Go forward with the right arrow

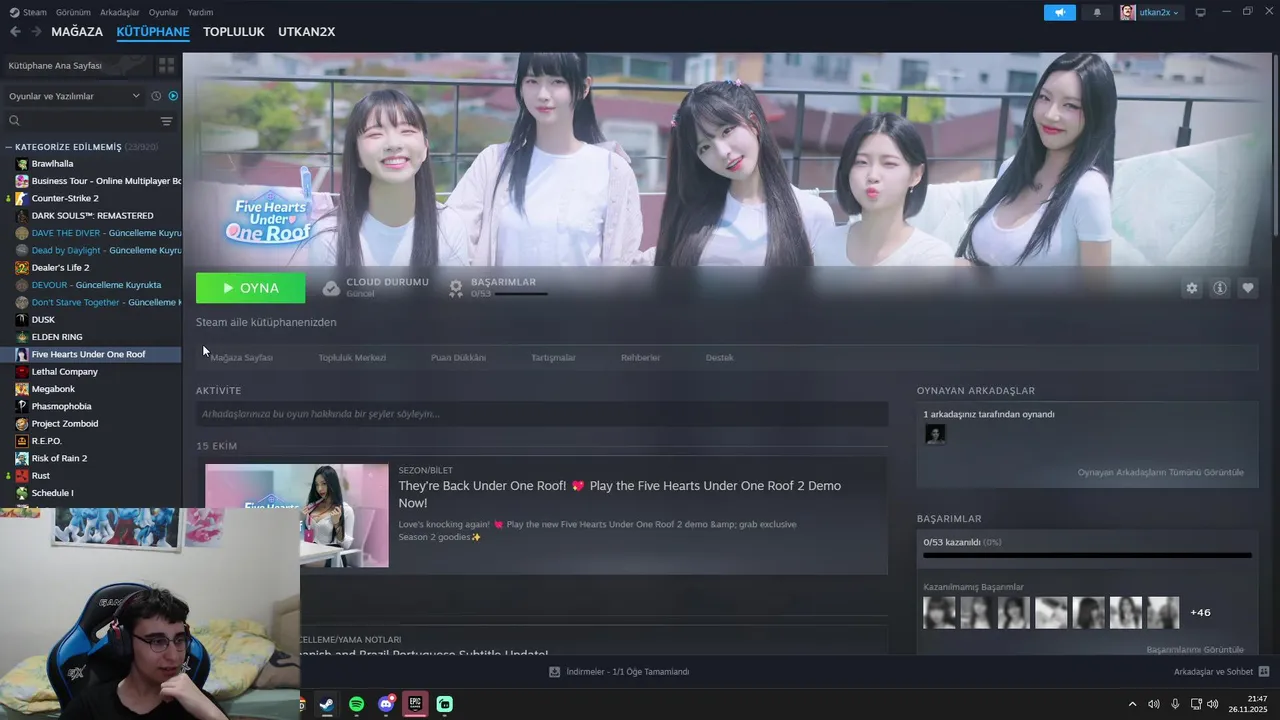[36, 32]
